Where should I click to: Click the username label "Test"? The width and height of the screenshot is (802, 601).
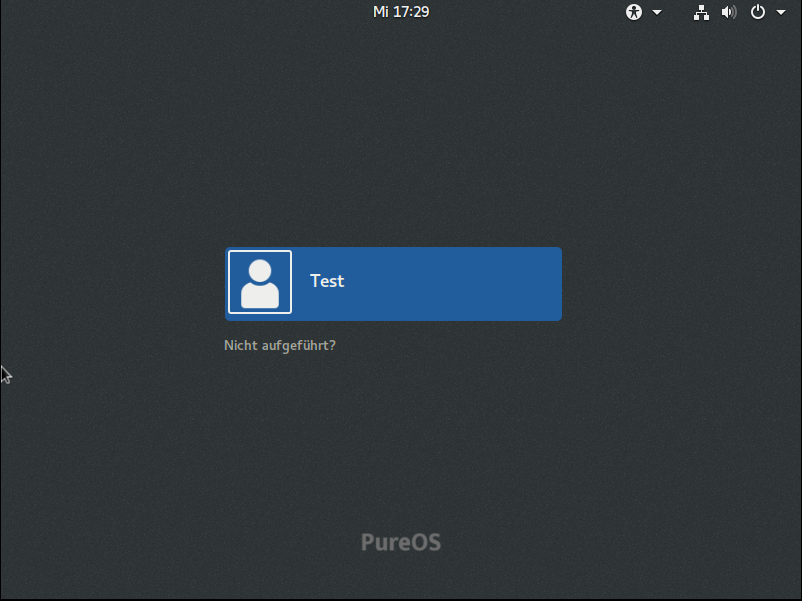(x=327, y=282)
